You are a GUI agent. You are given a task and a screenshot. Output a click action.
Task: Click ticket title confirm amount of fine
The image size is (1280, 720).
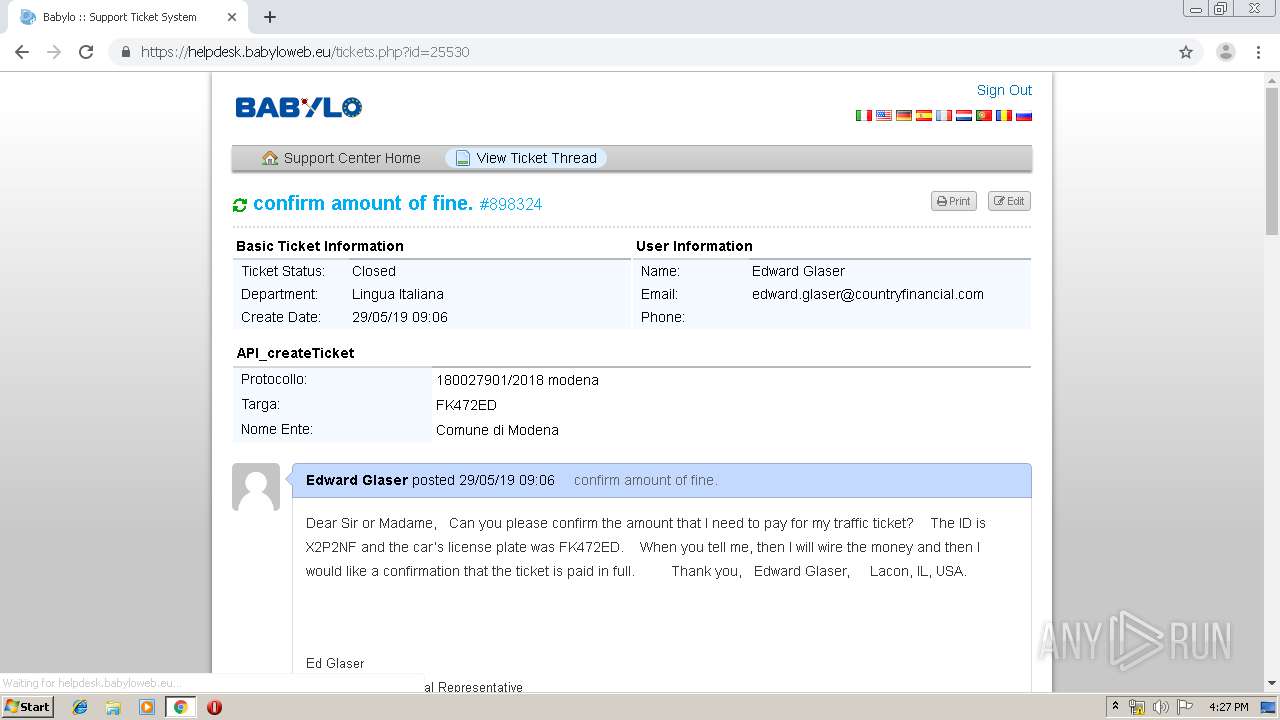pos(363,203)
